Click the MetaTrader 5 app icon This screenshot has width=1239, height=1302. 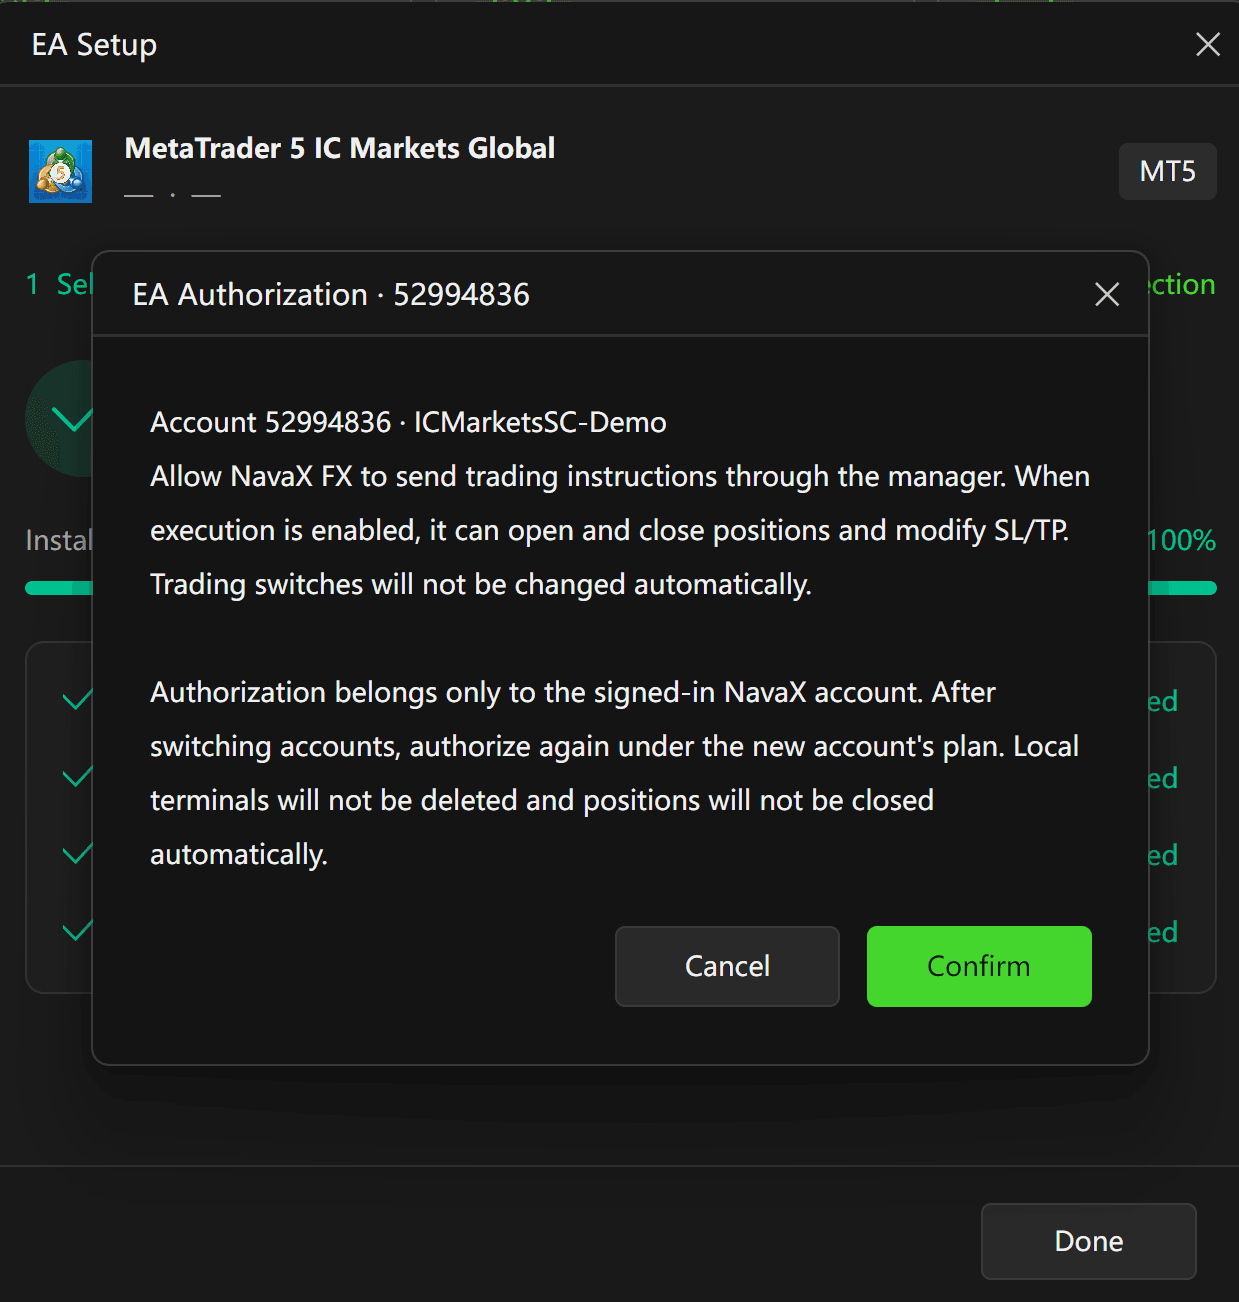click(x=60, y=171)
